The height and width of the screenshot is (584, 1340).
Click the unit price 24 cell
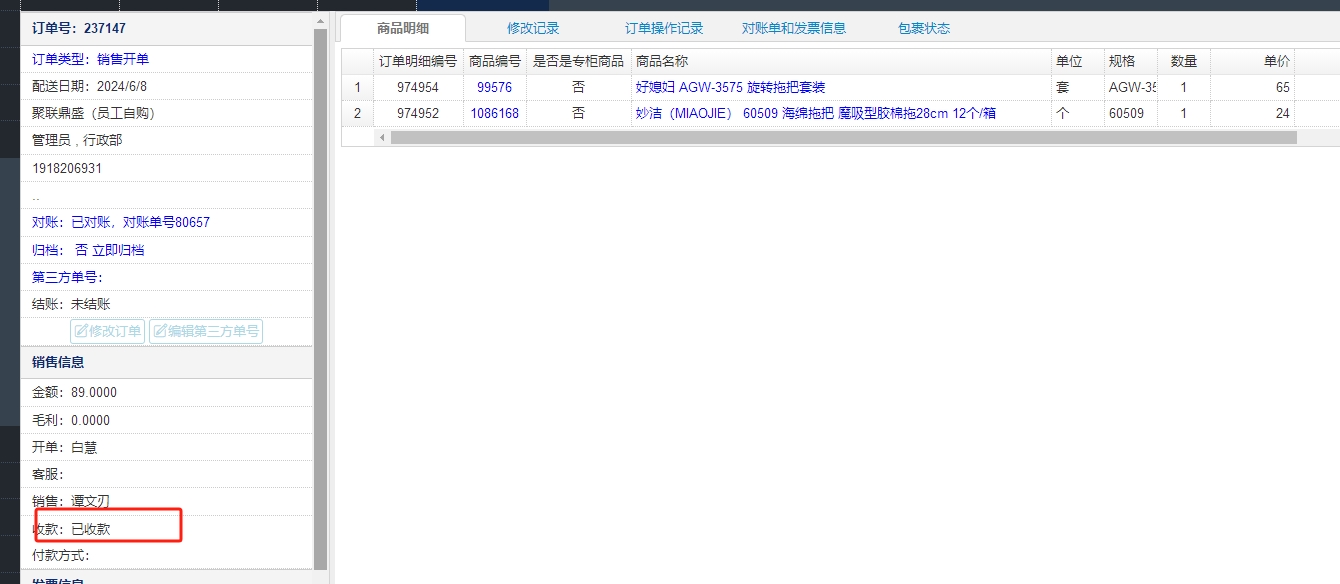coord(1252,113)
